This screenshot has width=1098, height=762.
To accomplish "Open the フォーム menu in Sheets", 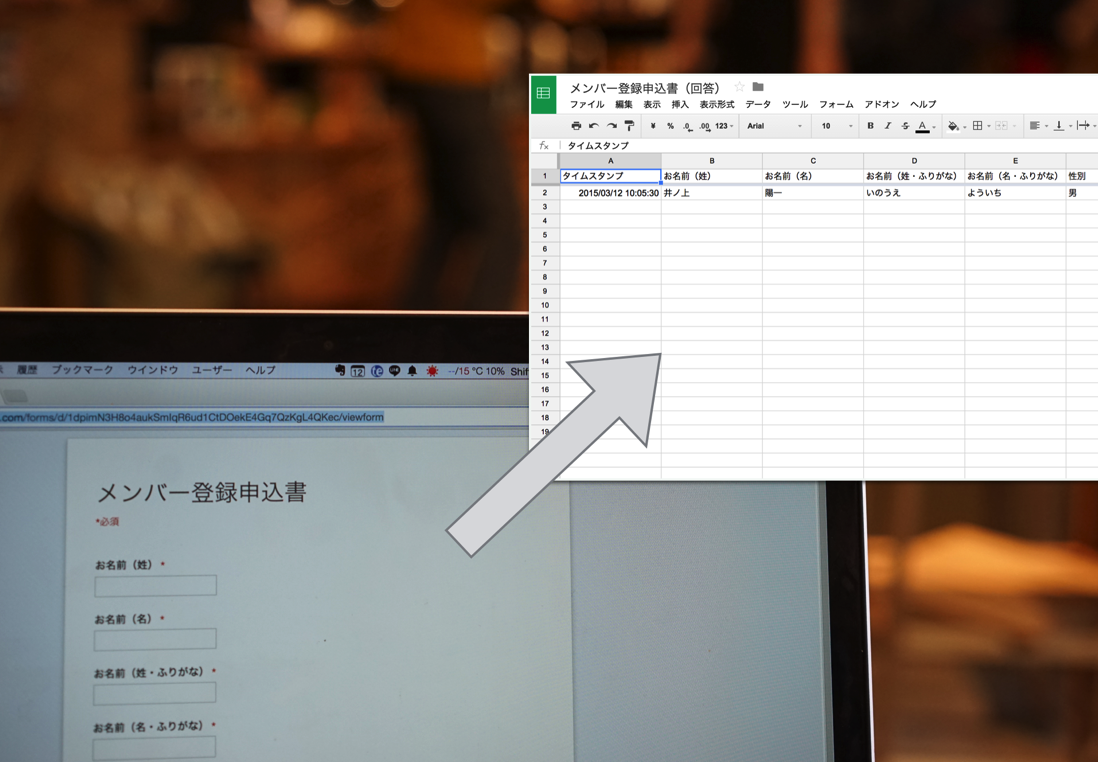I will (836, 104).
